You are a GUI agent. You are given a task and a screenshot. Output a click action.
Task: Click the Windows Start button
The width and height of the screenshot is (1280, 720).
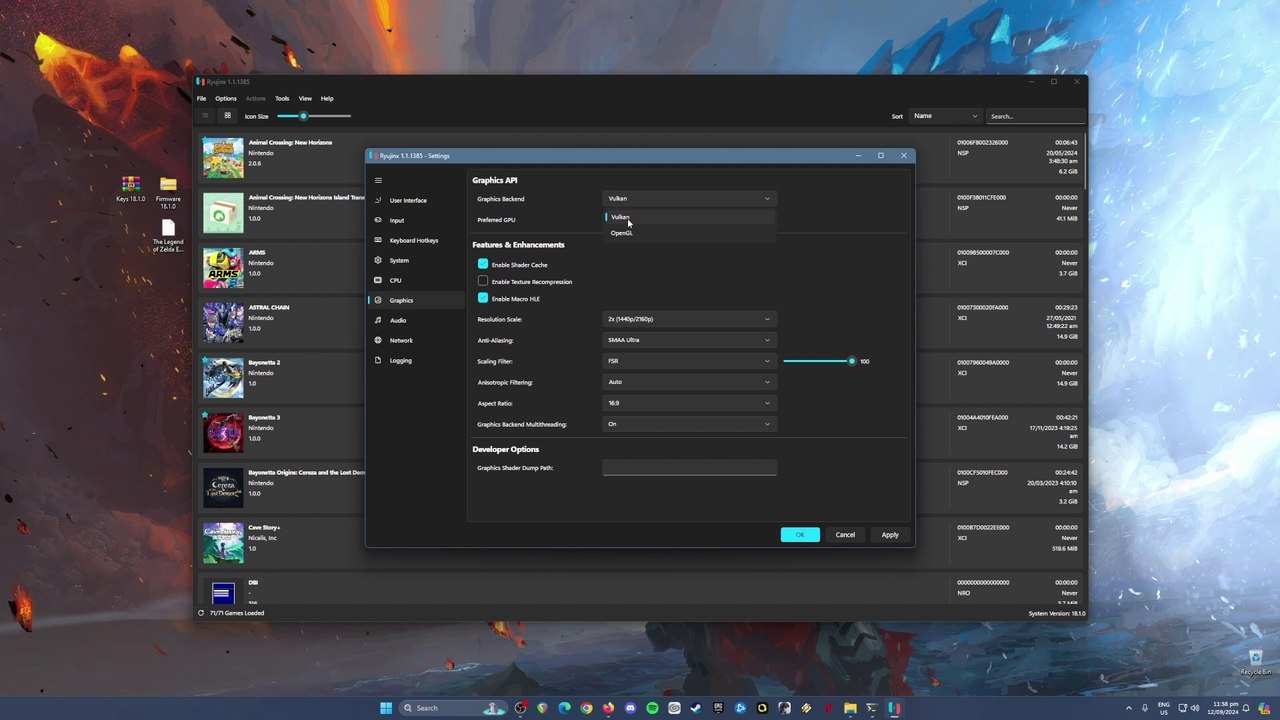(x=386, y=708)
